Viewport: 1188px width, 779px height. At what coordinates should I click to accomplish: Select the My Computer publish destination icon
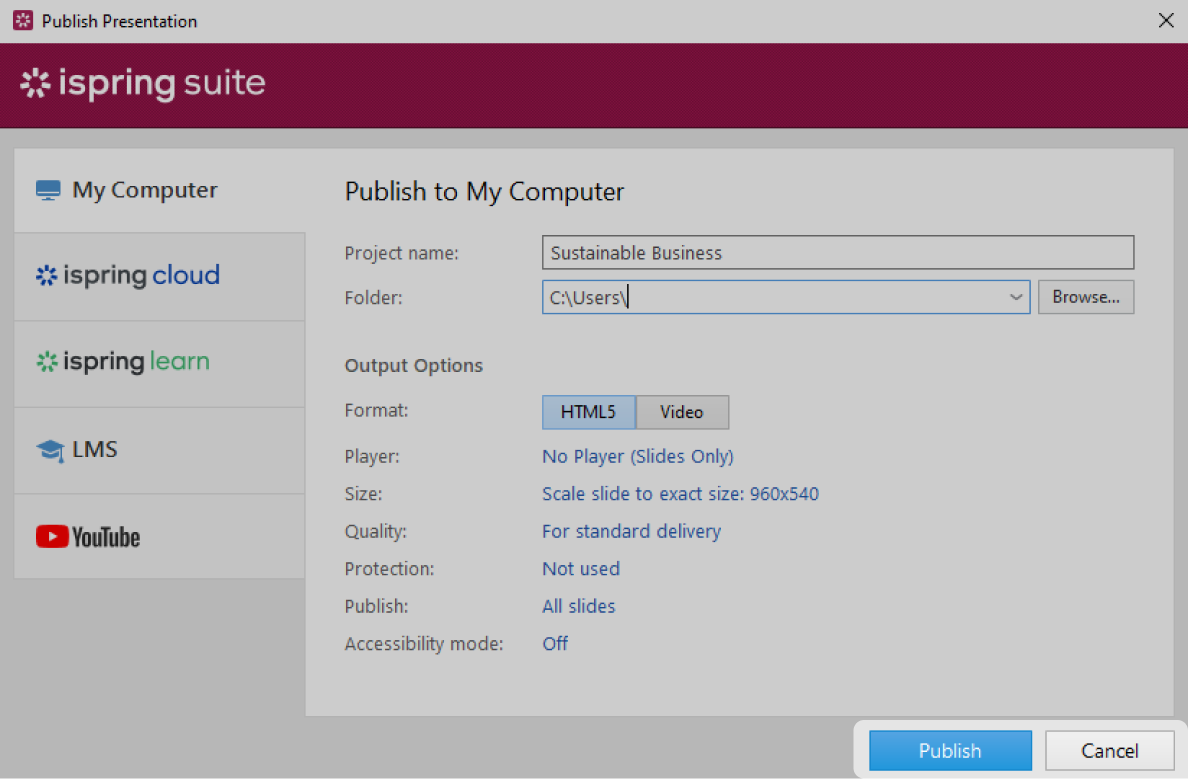click(47, 189)
